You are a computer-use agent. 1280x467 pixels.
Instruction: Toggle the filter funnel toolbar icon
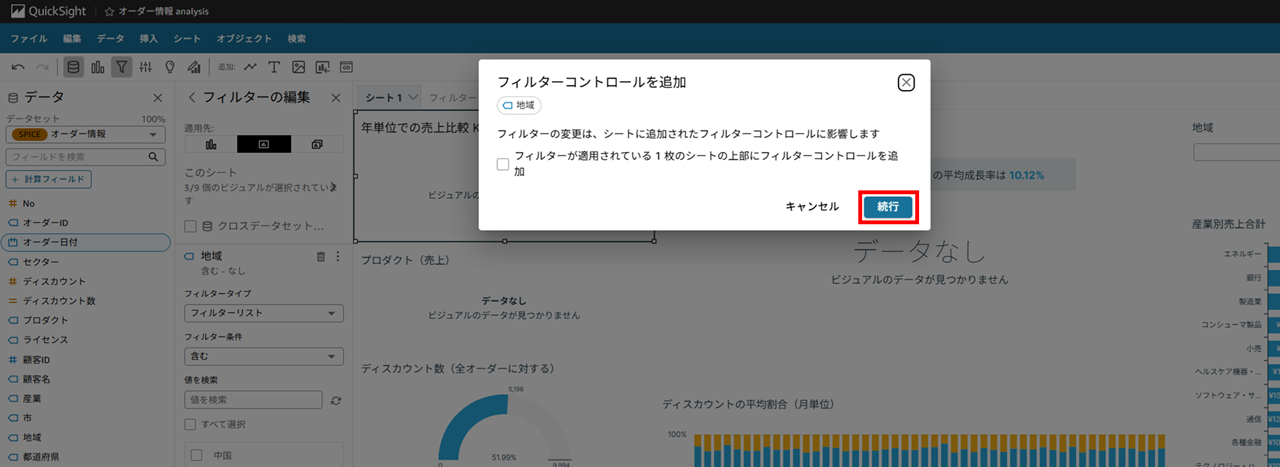click(x=121, y=67)
